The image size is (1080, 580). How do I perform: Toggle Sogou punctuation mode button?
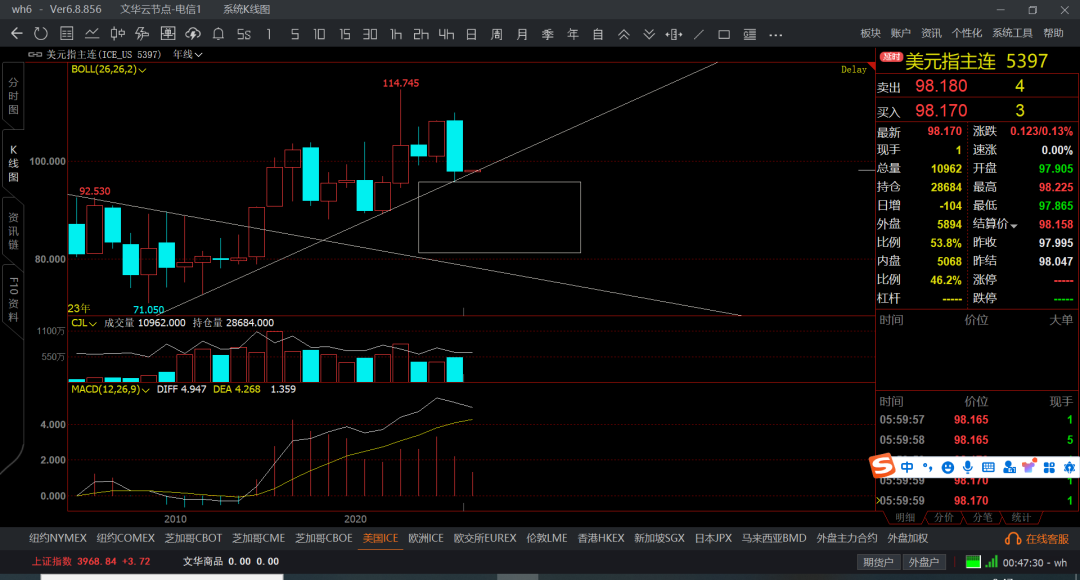[928, 468]
